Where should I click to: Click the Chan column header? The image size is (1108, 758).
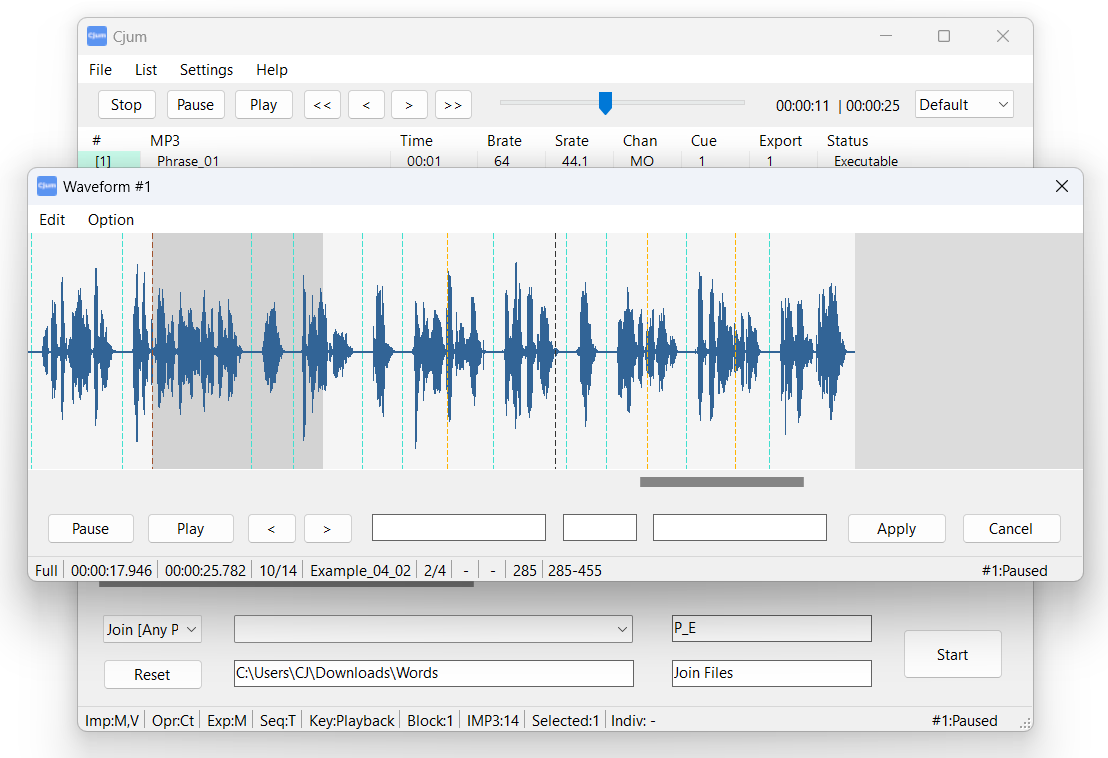point(640,141)
